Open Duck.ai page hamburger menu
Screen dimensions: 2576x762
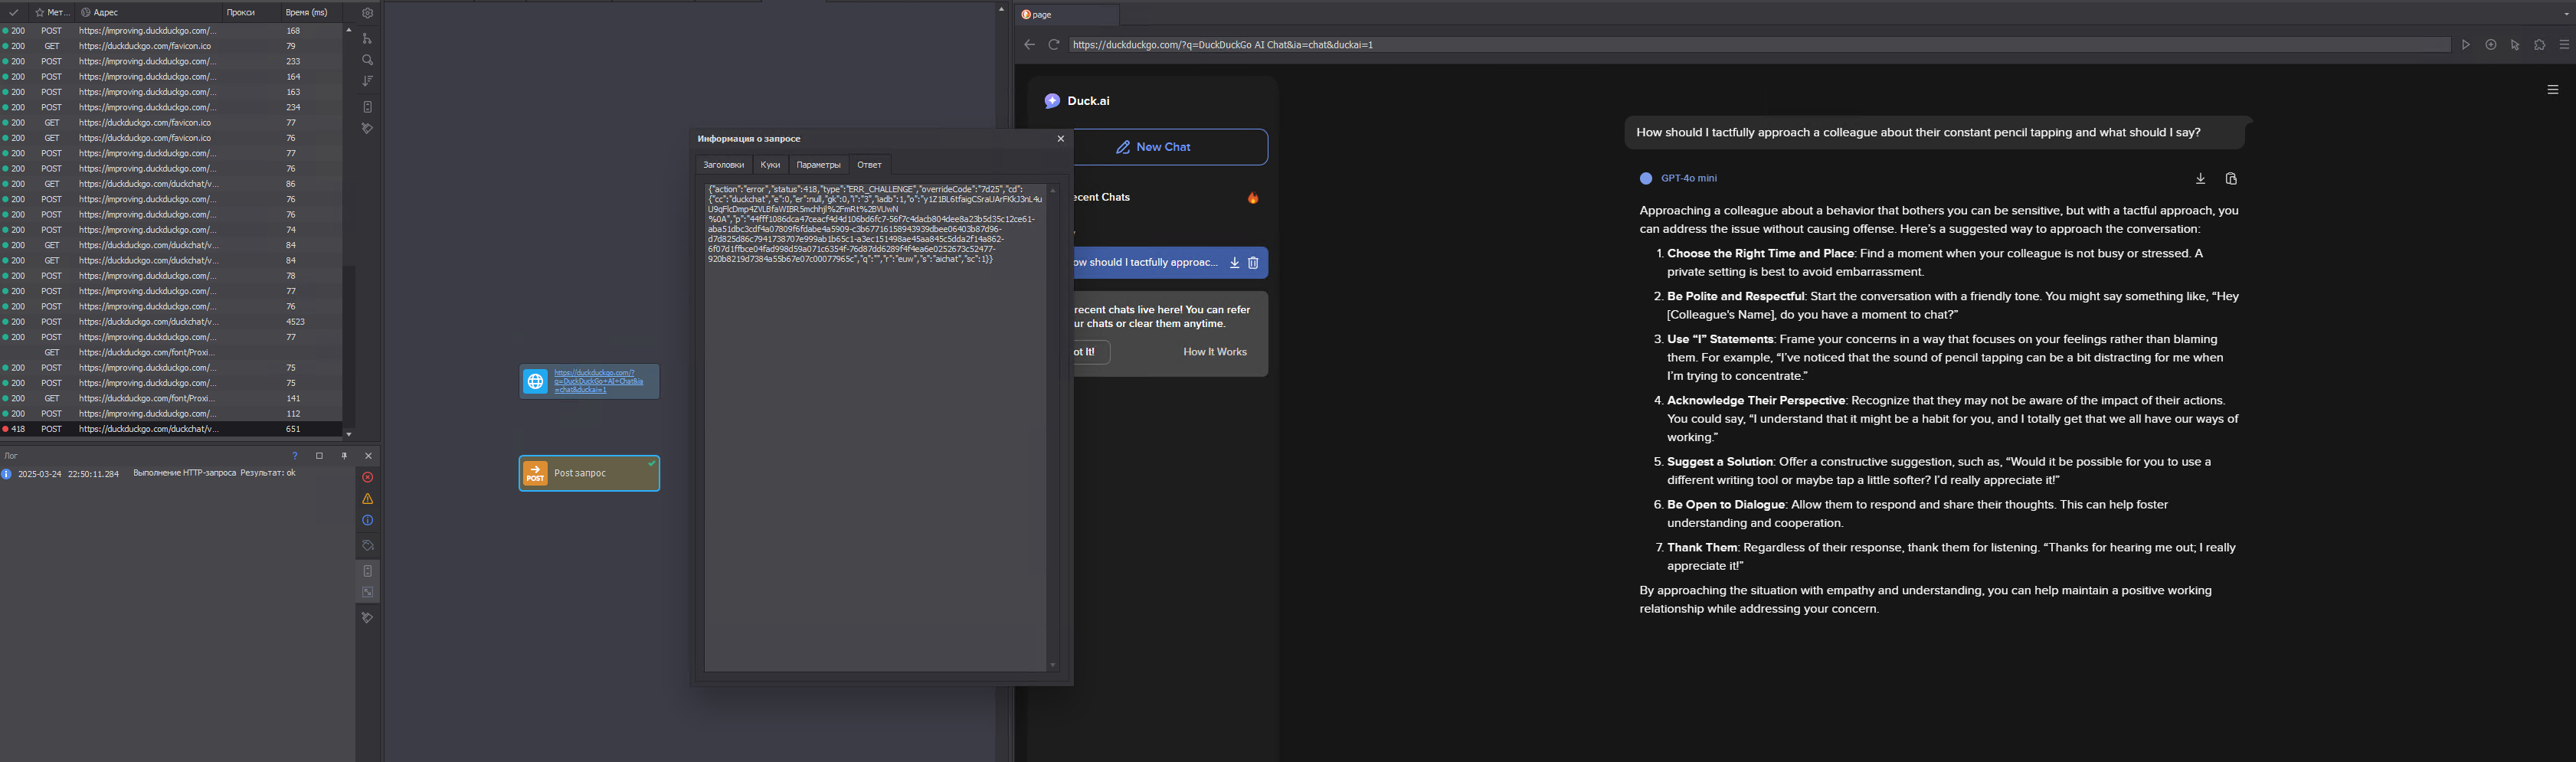tap(2553, 90)
